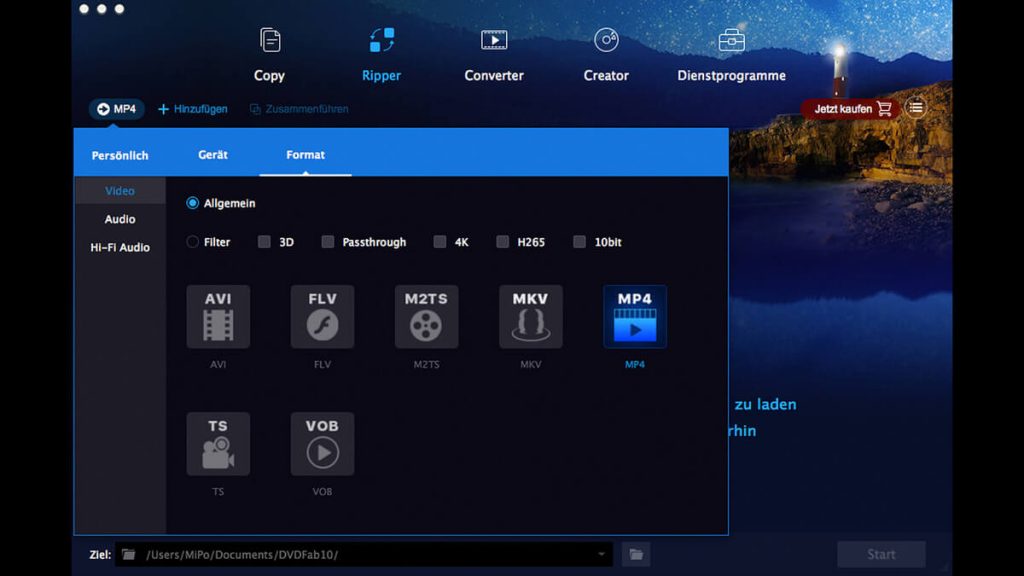
Task: Switch to the Gerät tab
Action: [x=213, y=155]
